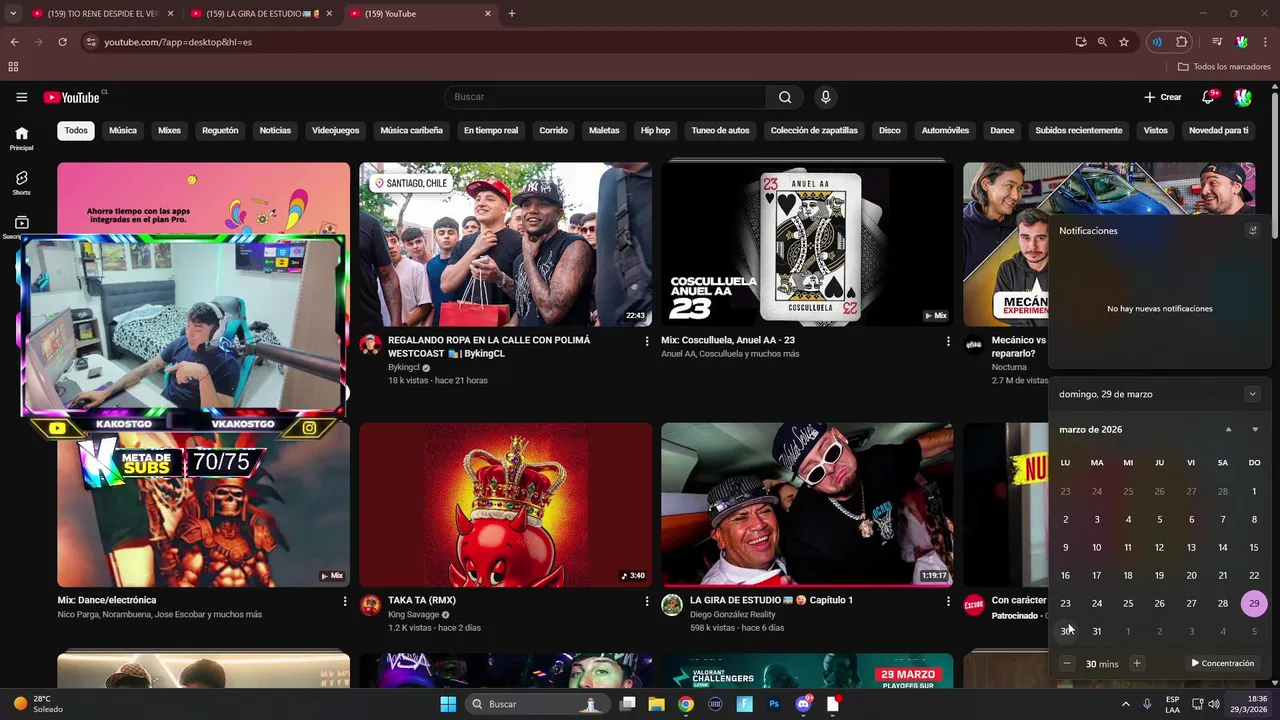Open Shorts in the sidebar

pyautogui.click(x=21, y=183)
